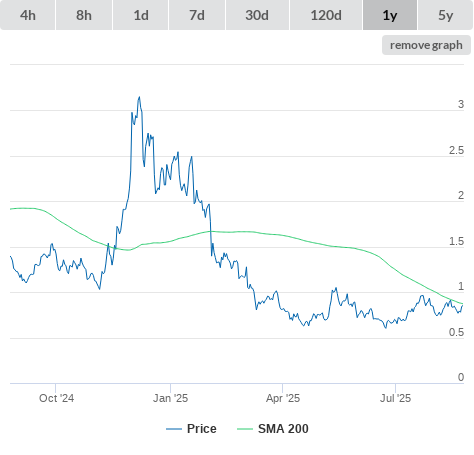This screenshot has width=474, height=455.
Task: Click the active 1y range tab
Action: point(390,15)
